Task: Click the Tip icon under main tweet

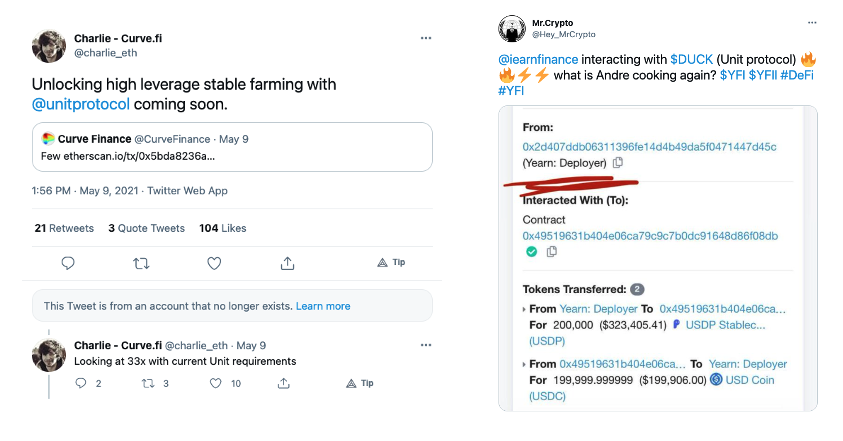Action: 390,263
